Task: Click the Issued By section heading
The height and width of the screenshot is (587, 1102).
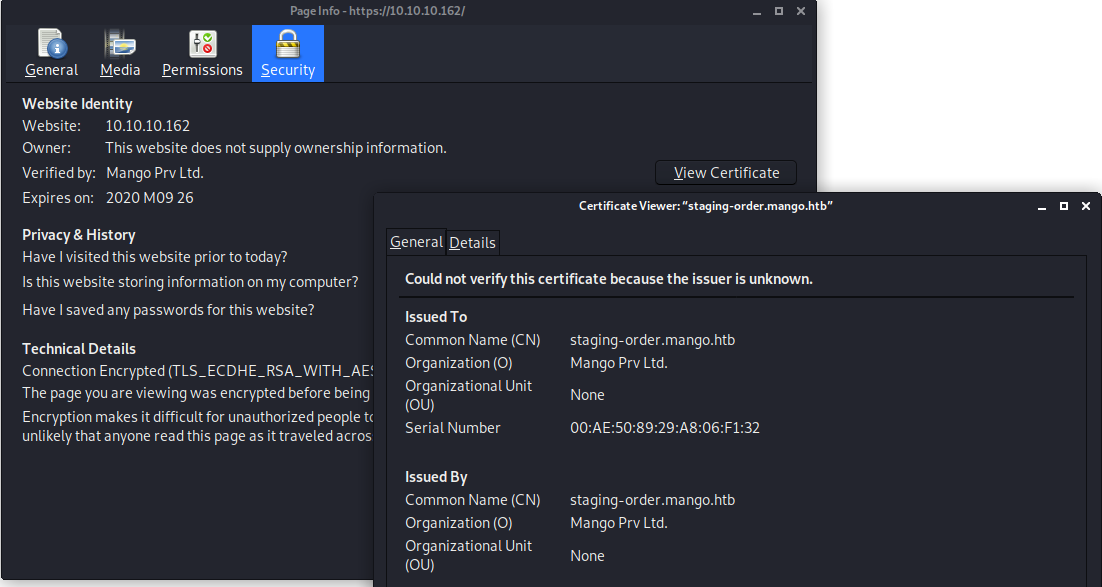Action: tap(436, 477)
